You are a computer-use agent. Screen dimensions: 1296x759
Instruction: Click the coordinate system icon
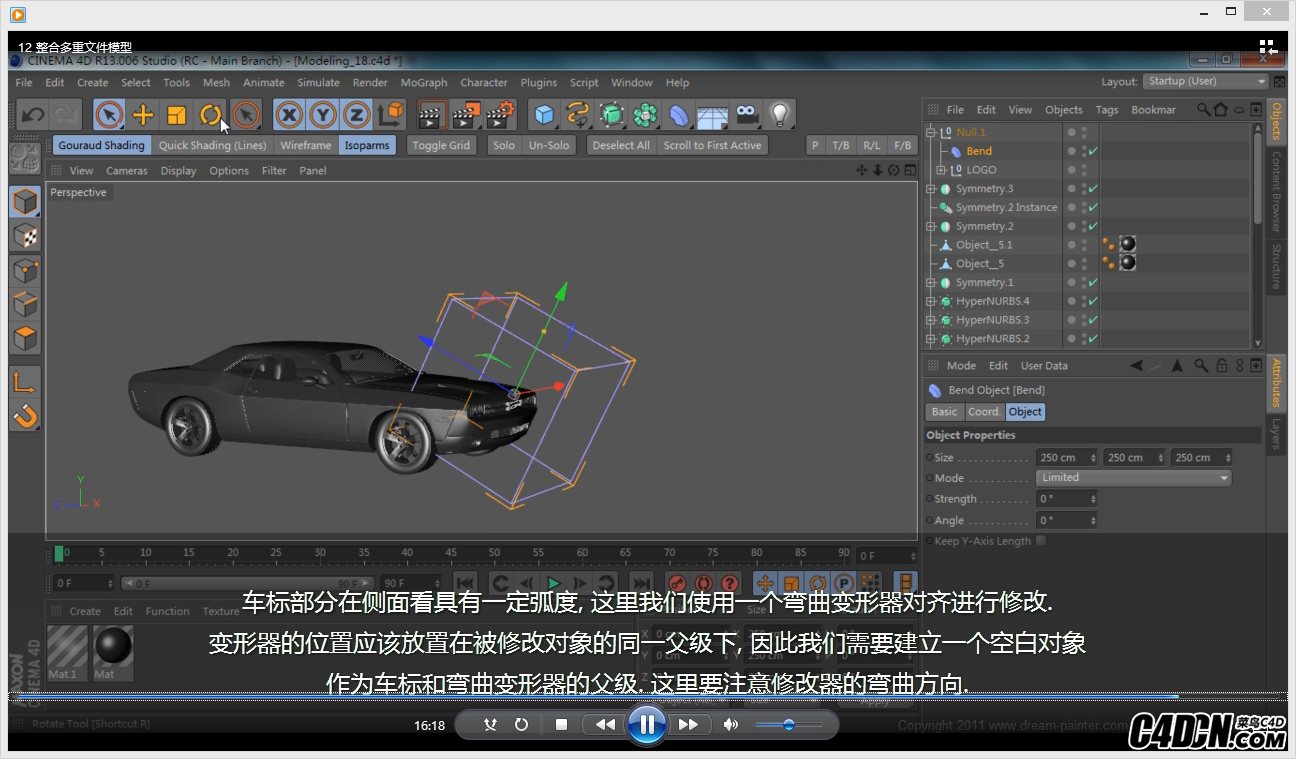coord(391,115)
